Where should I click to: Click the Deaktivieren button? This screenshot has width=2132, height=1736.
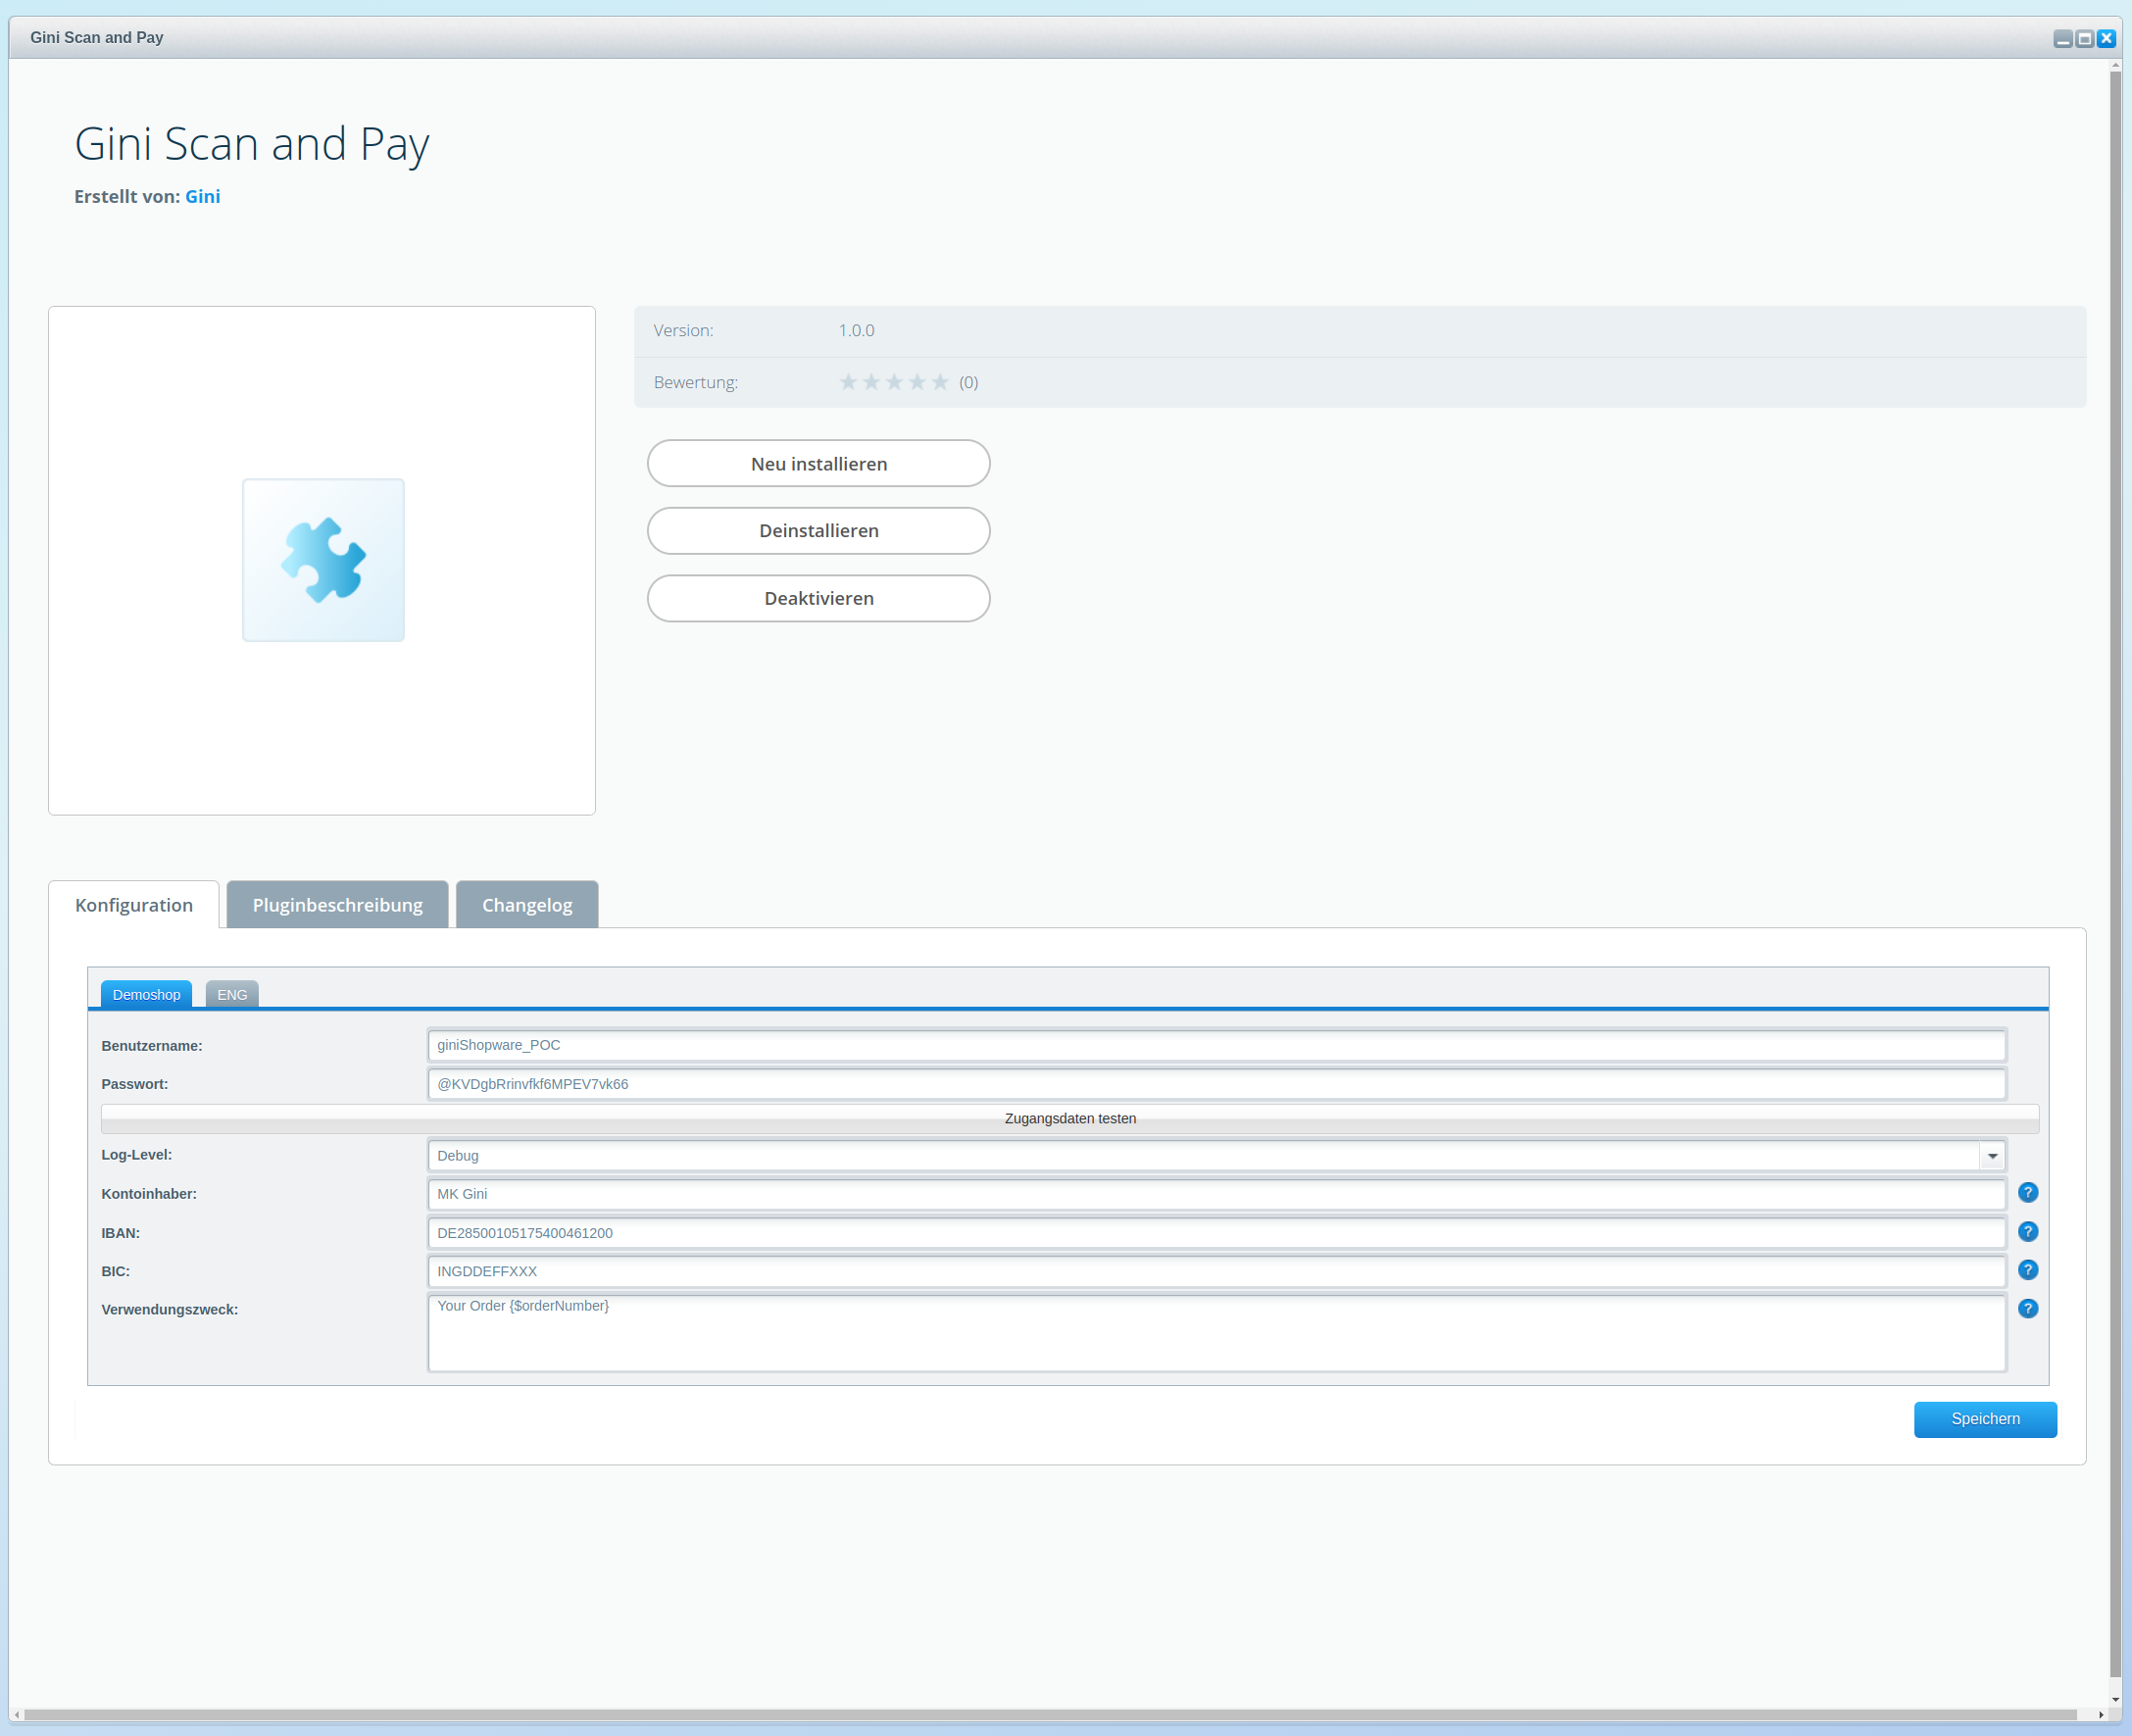(819, 598)
